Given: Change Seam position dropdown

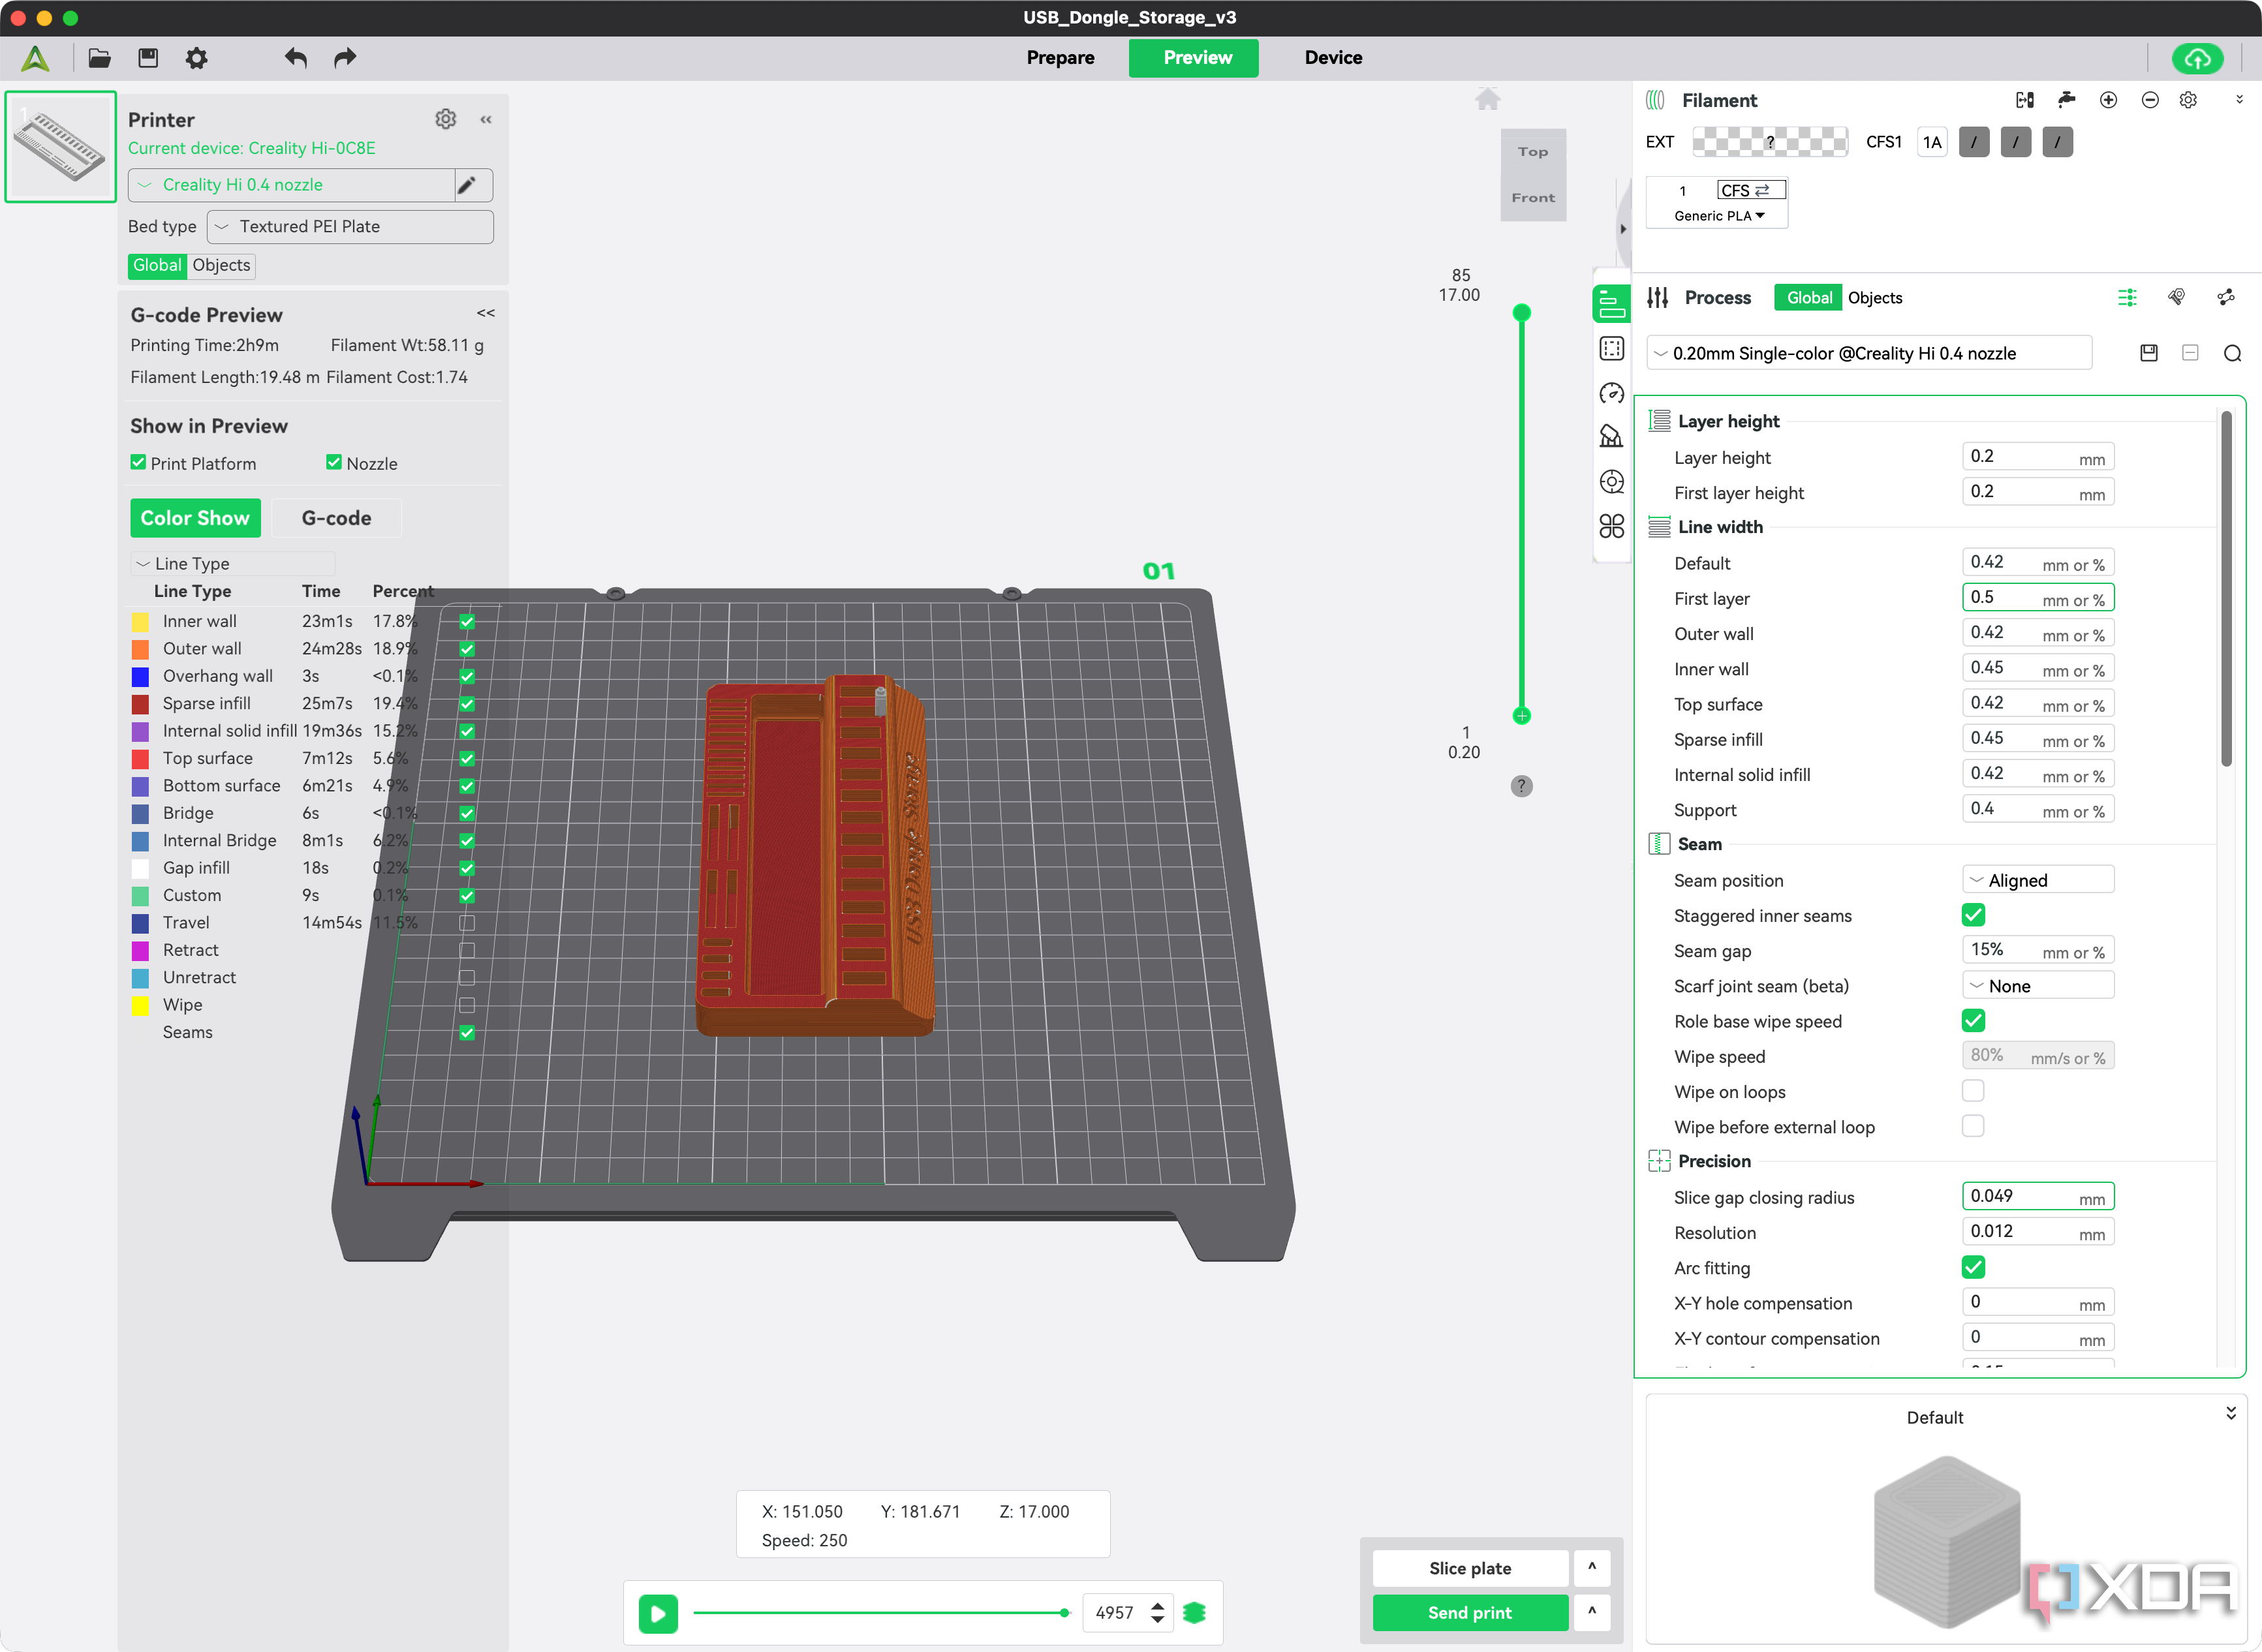Looking at the screenshot, I should coord(2038,880).
